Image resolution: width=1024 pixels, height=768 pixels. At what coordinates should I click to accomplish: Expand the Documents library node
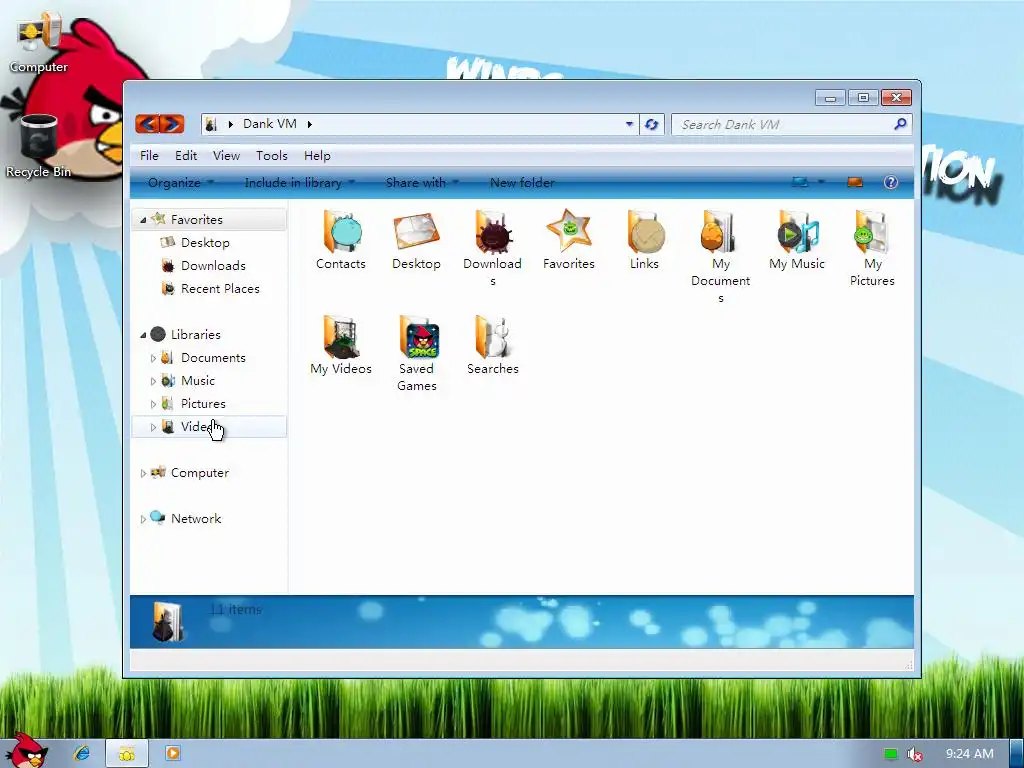click(x=153, y=358)
